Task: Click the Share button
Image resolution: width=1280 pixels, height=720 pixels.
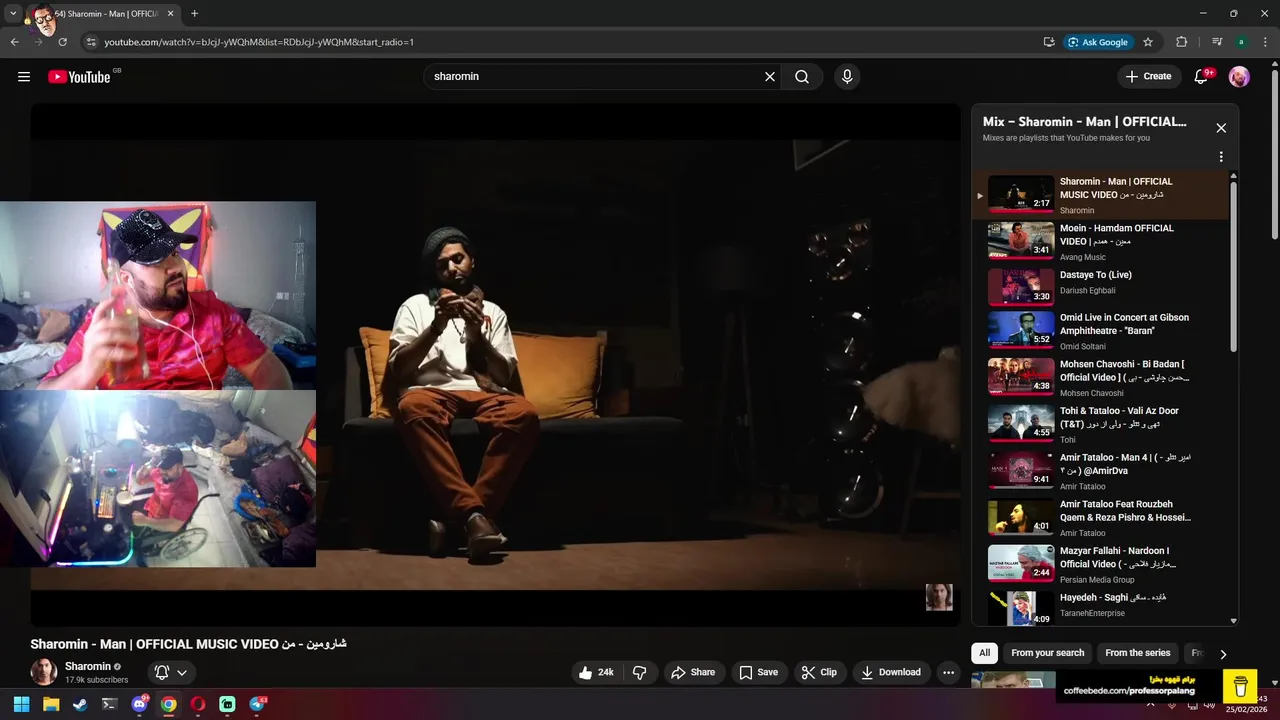Action: (x=693, y=673)
